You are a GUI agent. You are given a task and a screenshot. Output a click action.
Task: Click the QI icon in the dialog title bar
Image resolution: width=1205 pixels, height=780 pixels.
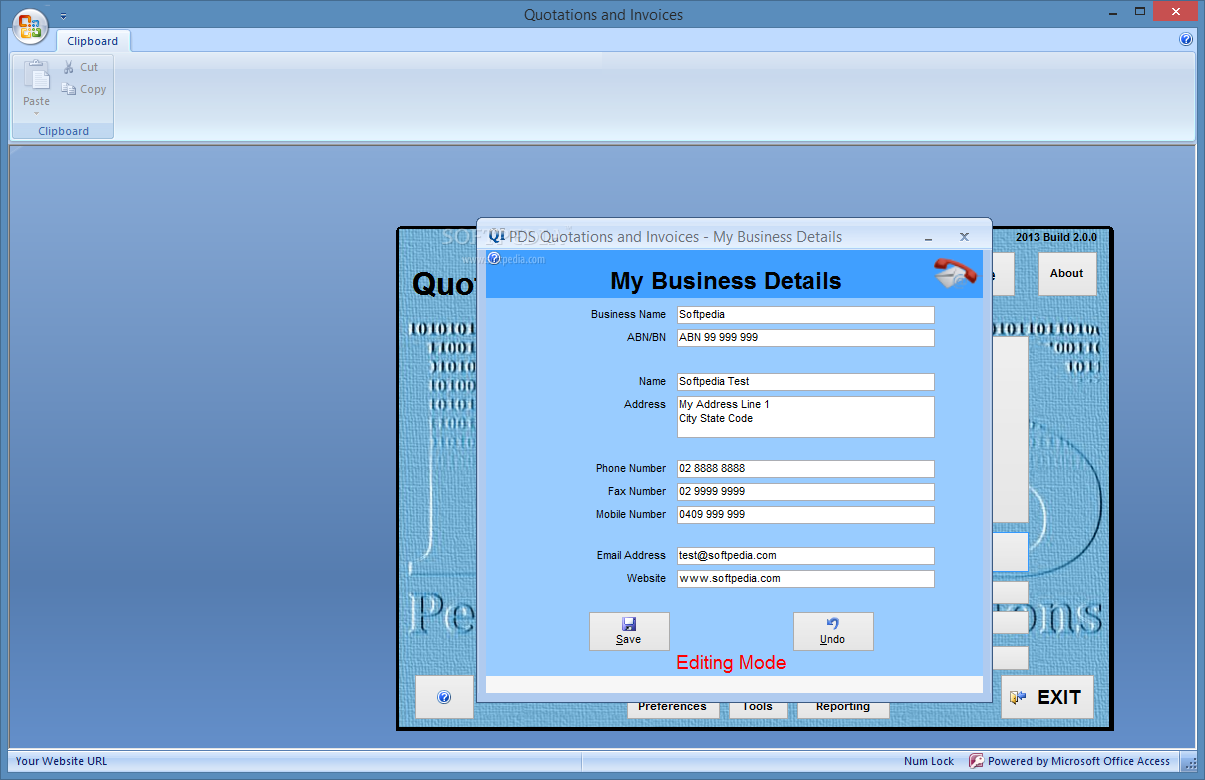point(496,236)
